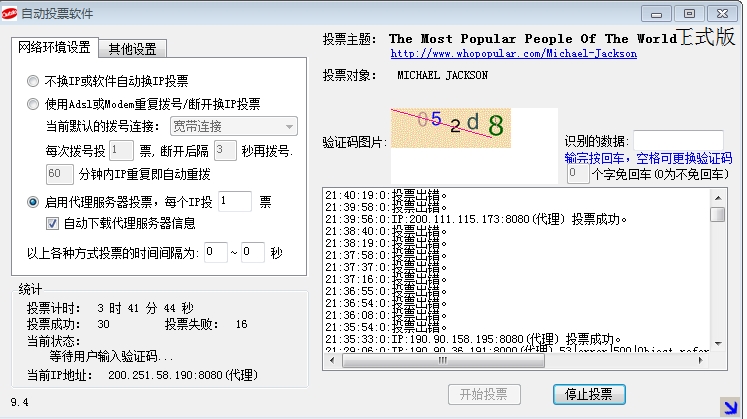Screen dimensions: 747x419
Task: Click the MICHAEL JACKSON vote target text
Action: 443,75
